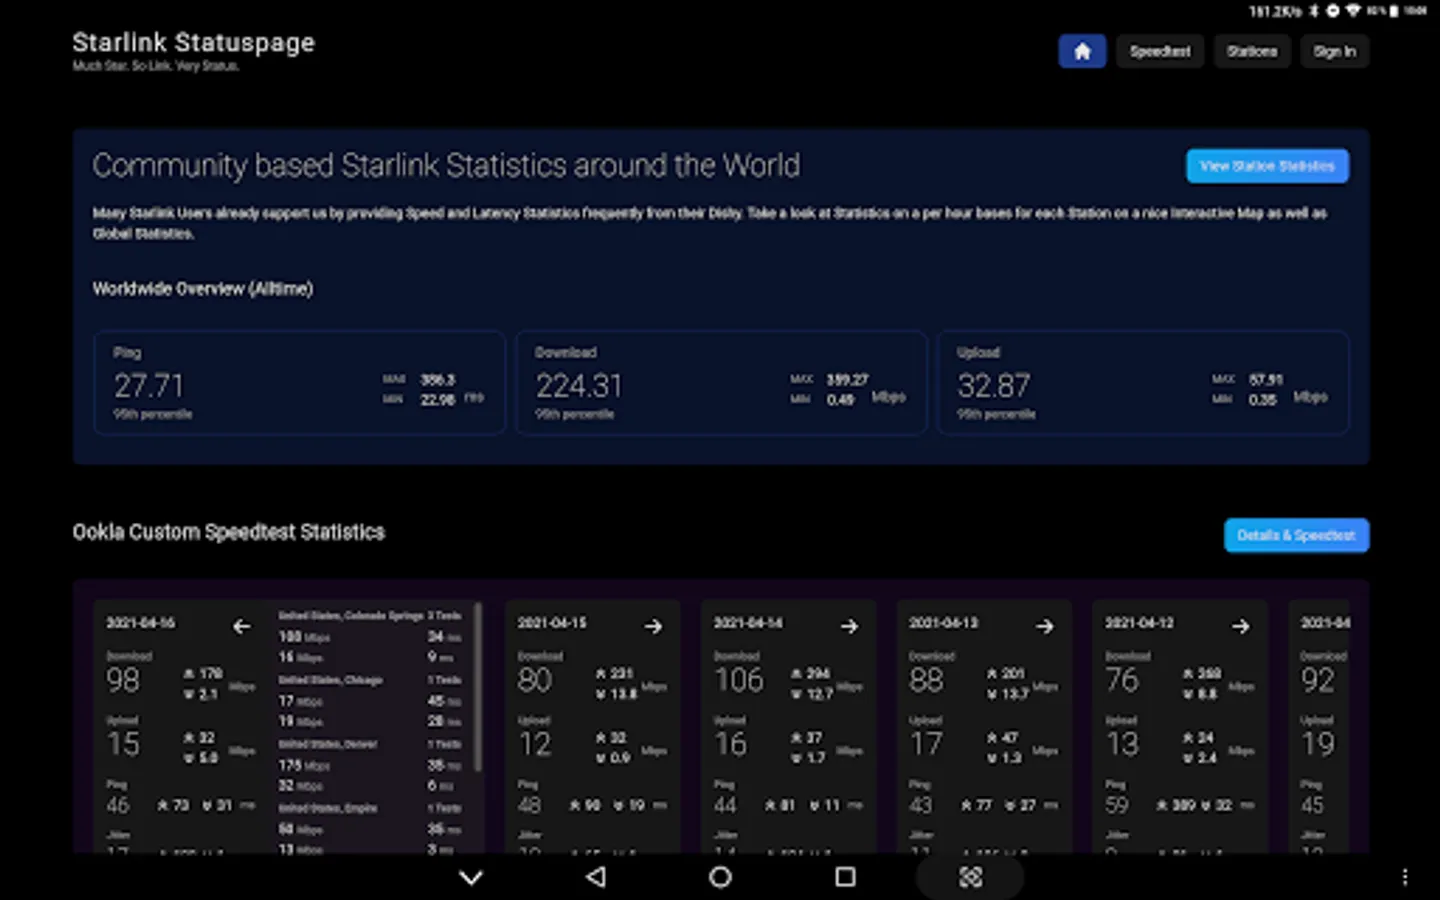The image size is (1440, 900).
Task: Click the scrollbar in the 2021-04-16 station list
Action: [478, 686]
